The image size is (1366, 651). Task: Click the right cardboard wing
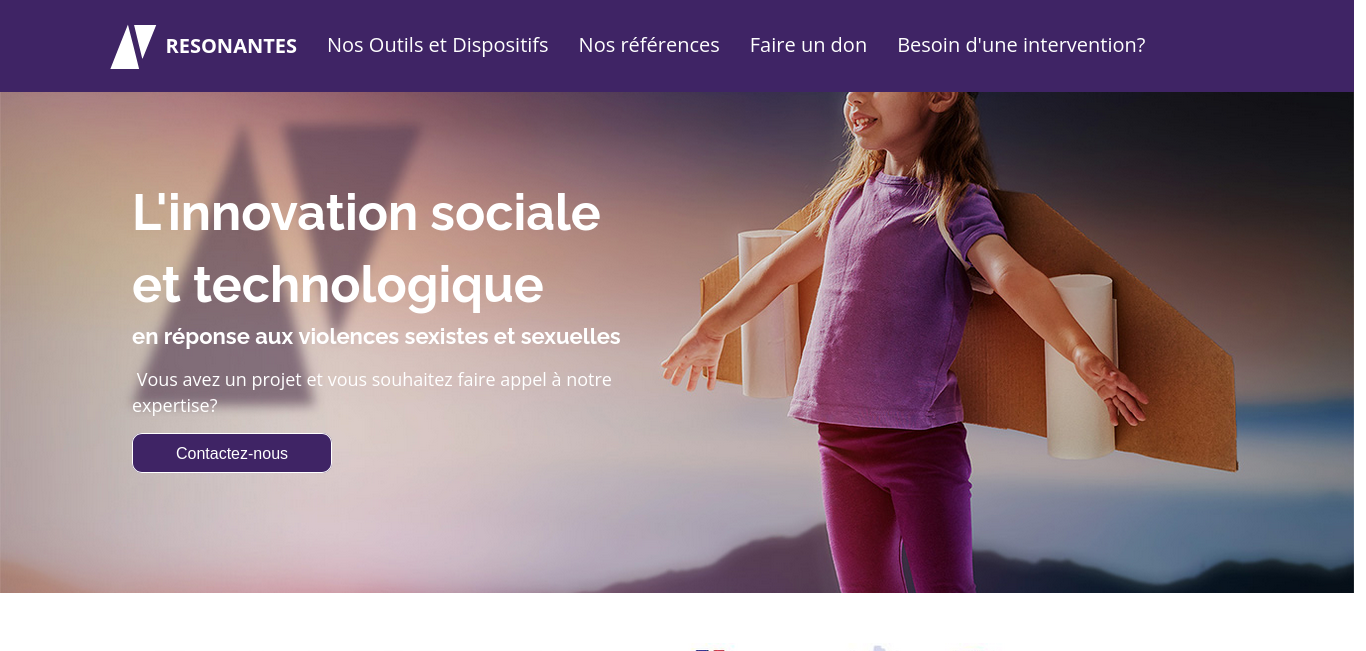pyautogui.click(x=1120, y=330)
